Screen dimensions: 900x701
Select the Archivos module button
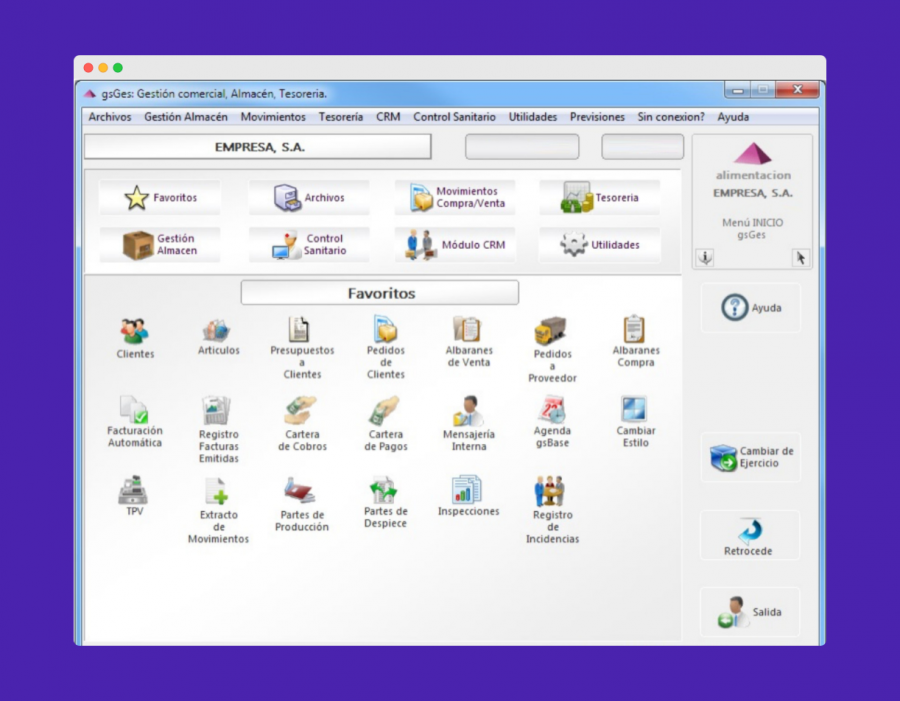309,197
